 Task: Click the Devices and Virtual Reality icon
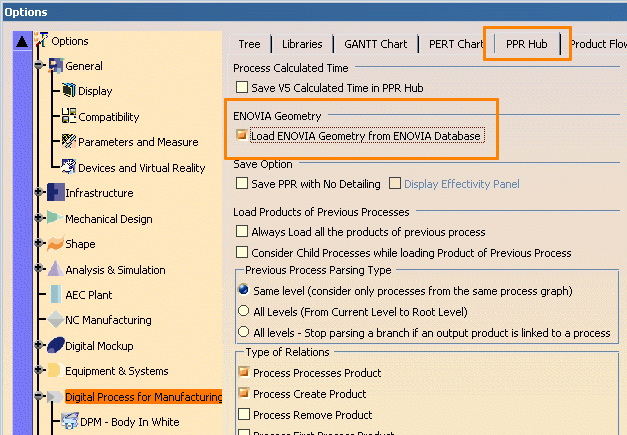click(69, 166)
